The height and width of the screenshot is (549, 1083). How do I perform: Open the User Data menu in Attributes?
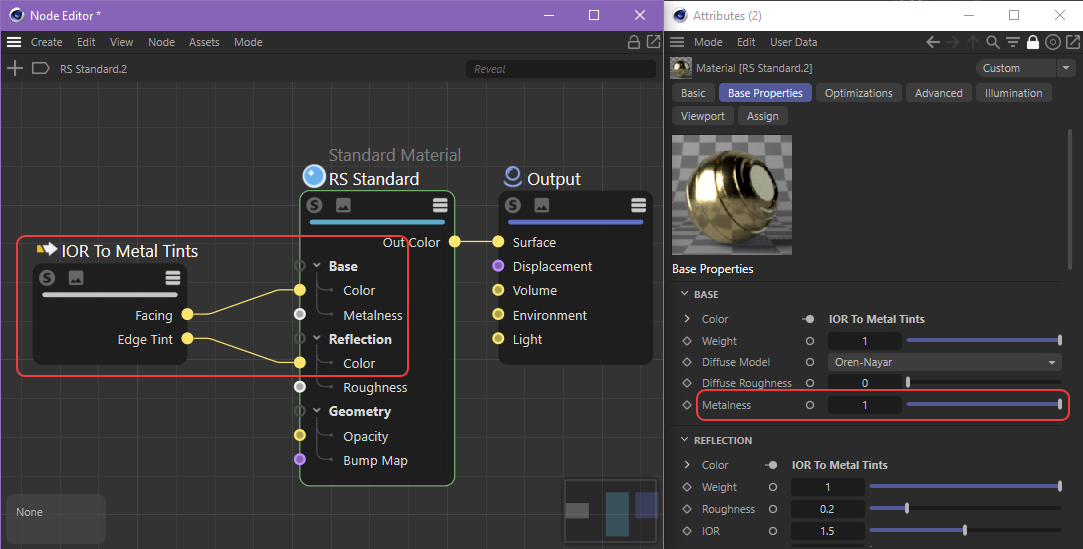tap(794, 42)
